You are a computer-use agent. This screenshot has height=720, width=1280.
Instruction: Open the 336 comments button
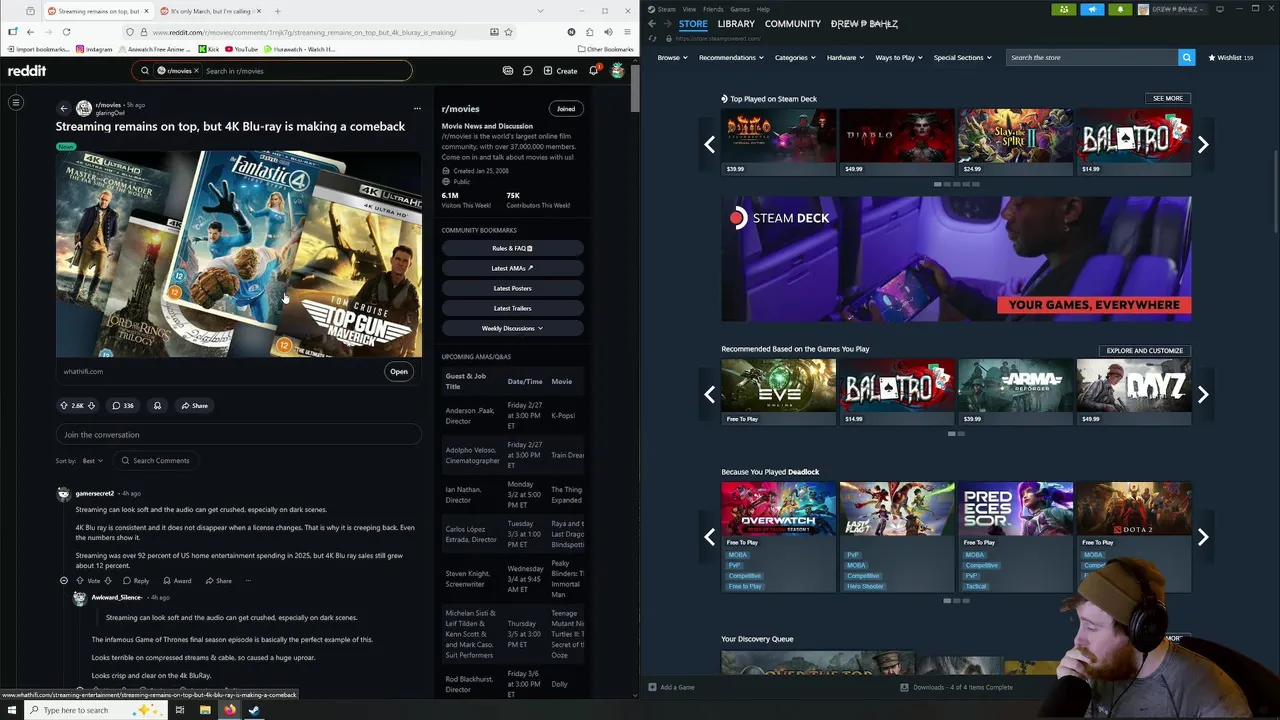coord(123,406)
